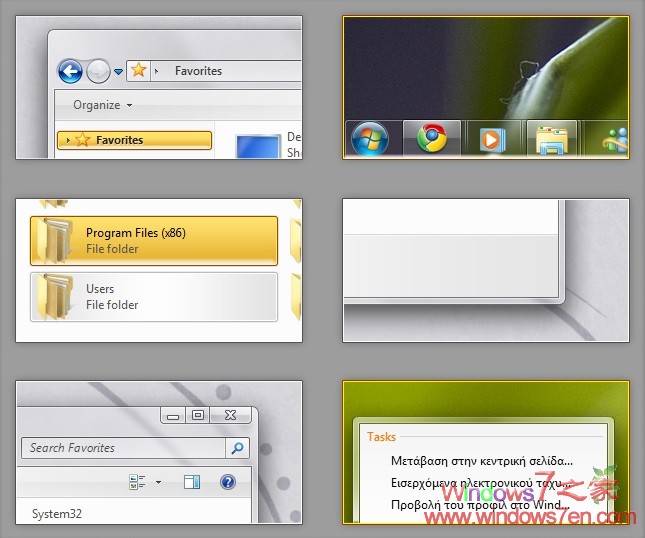Select the Users folder
The image size is (645, 538).
coord(154,297)
